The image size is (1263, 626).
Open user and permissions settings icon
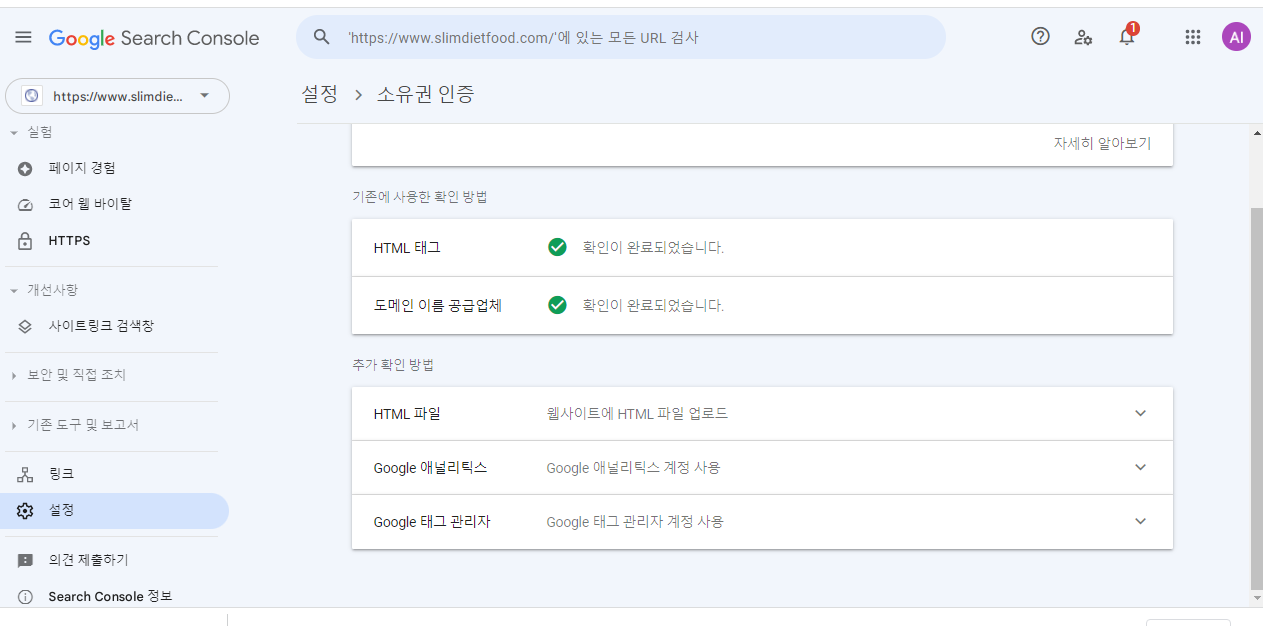(x=1083, y=37)
